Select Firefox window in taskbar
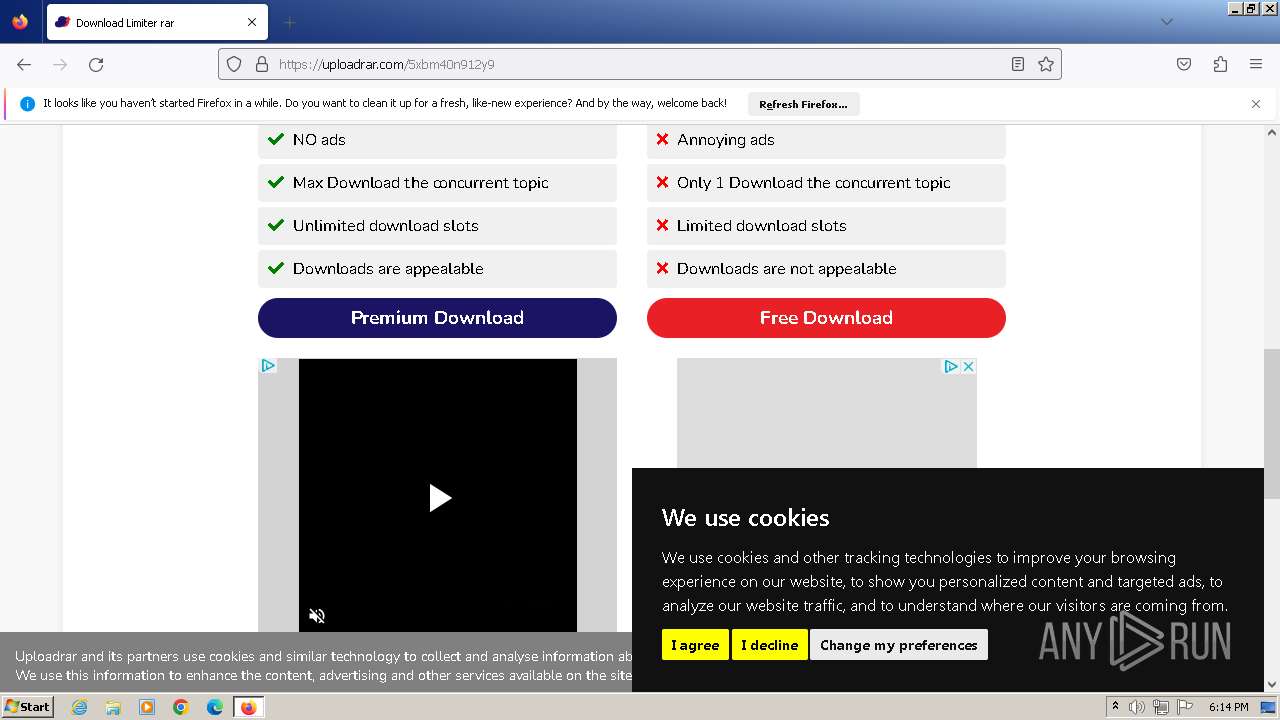Viewport: 1280px width, 720px height. (x=248, y=707)
